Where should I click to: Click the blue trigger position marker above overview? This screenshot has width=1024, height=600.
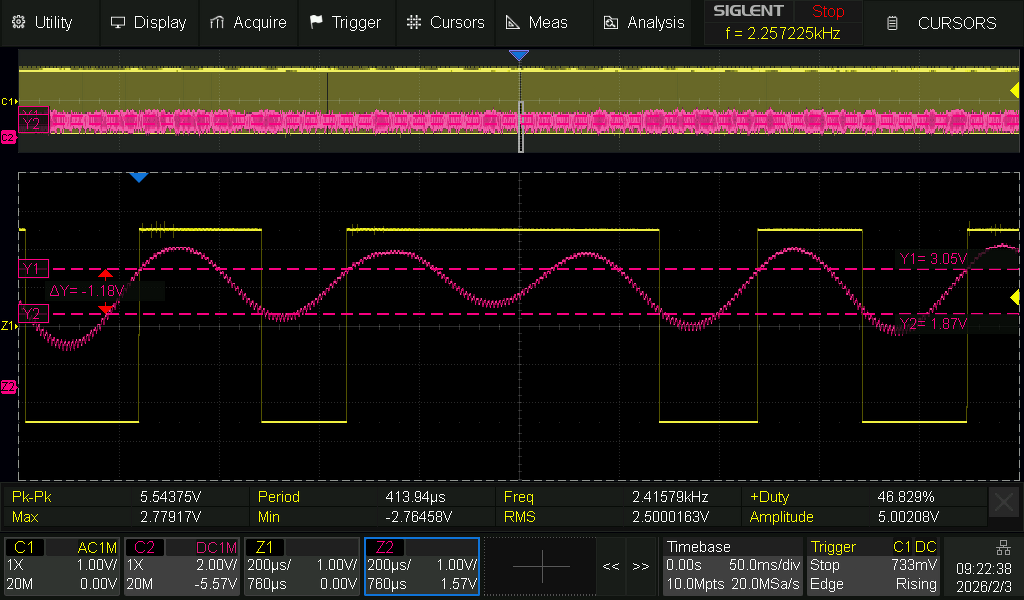pyautogui.click(x=519, y=55)
